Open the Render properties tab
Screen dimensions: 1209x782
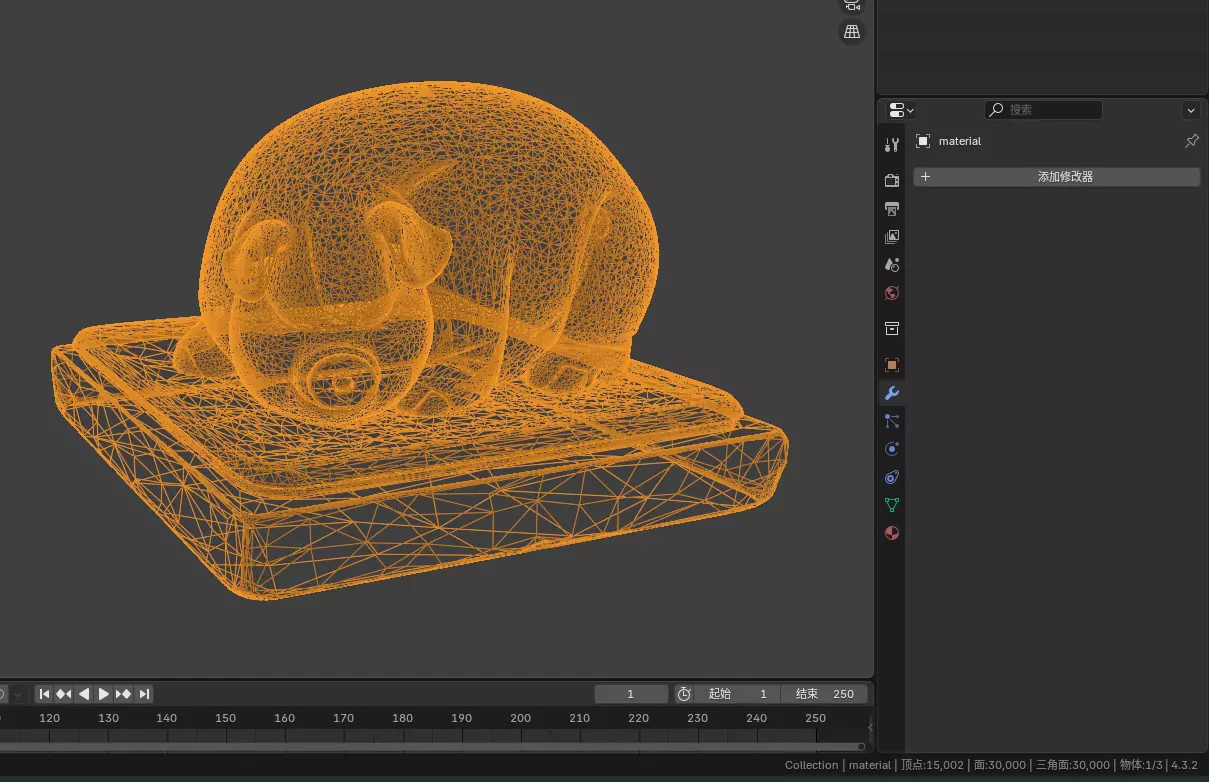[892, 181]
